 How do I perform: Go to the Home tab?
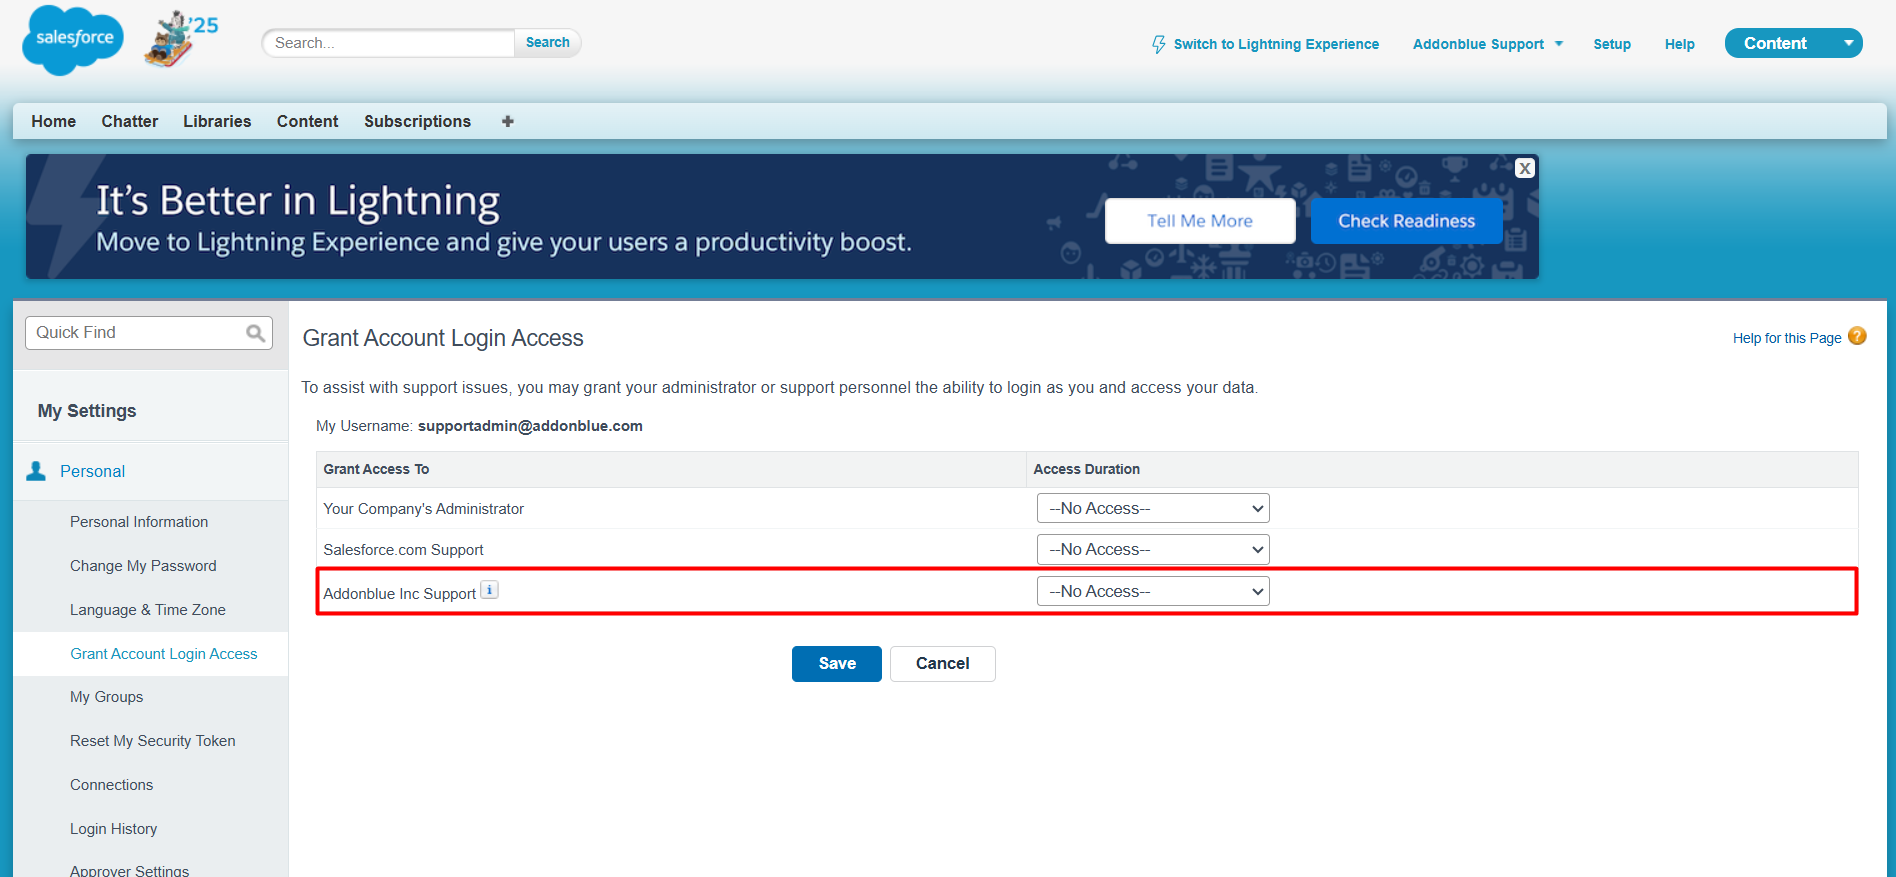pos(54,121)
